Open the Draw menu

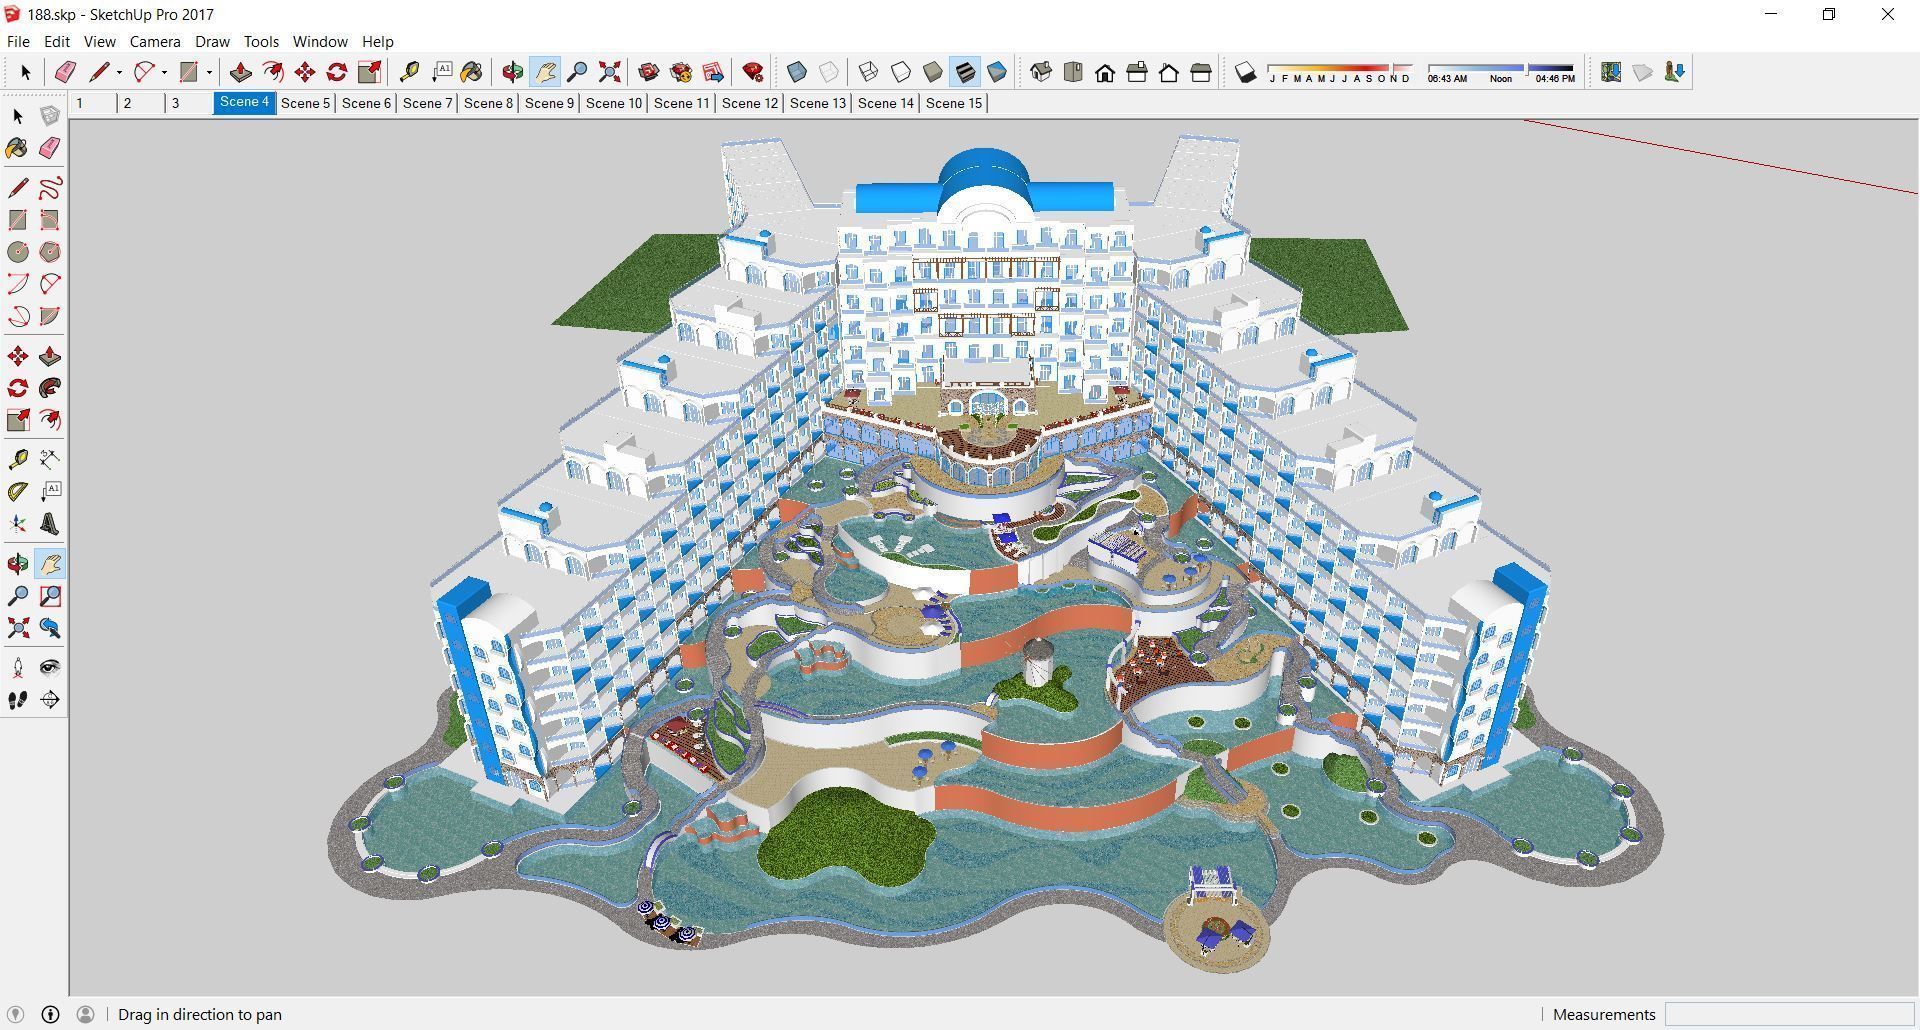(212, 41)
